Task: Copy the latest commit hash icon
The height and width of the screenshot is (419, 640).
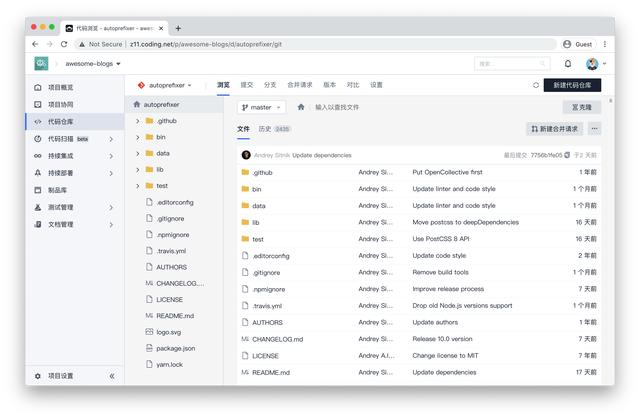Action: tap(567, 155)
